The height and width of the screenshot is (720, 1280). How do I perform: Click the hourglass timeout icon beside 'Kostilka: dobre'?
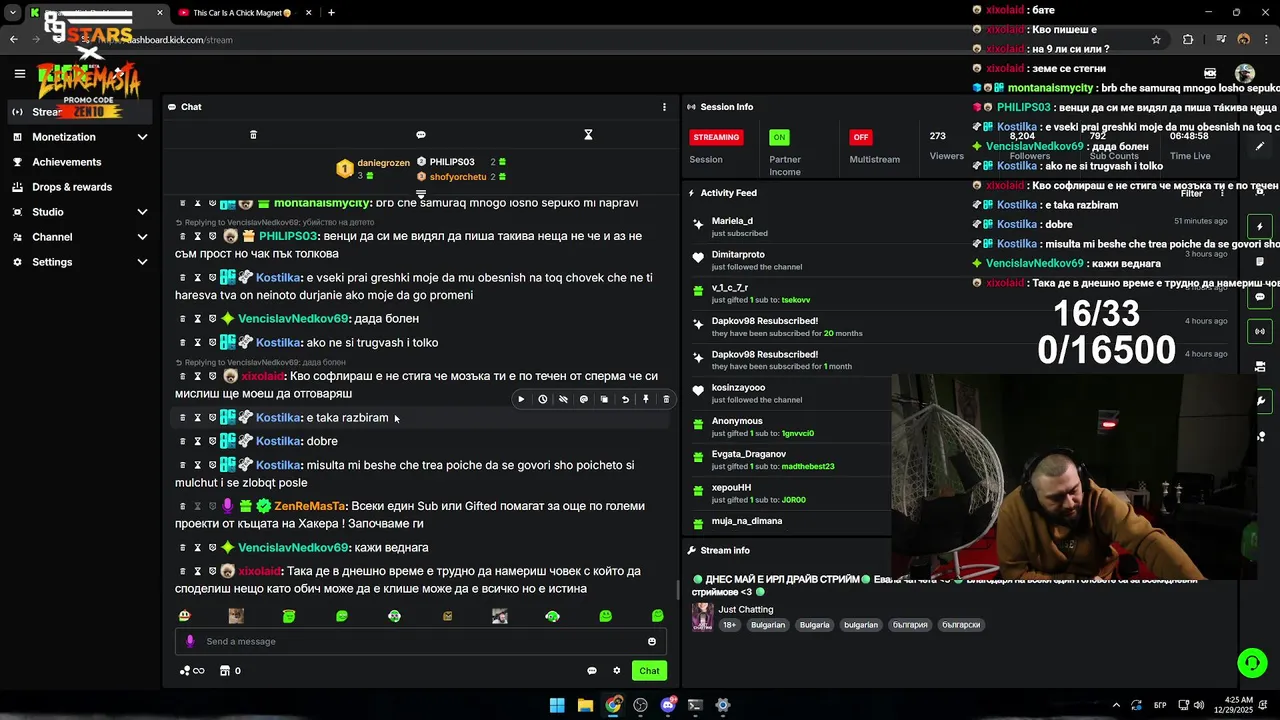coord(197,441)
